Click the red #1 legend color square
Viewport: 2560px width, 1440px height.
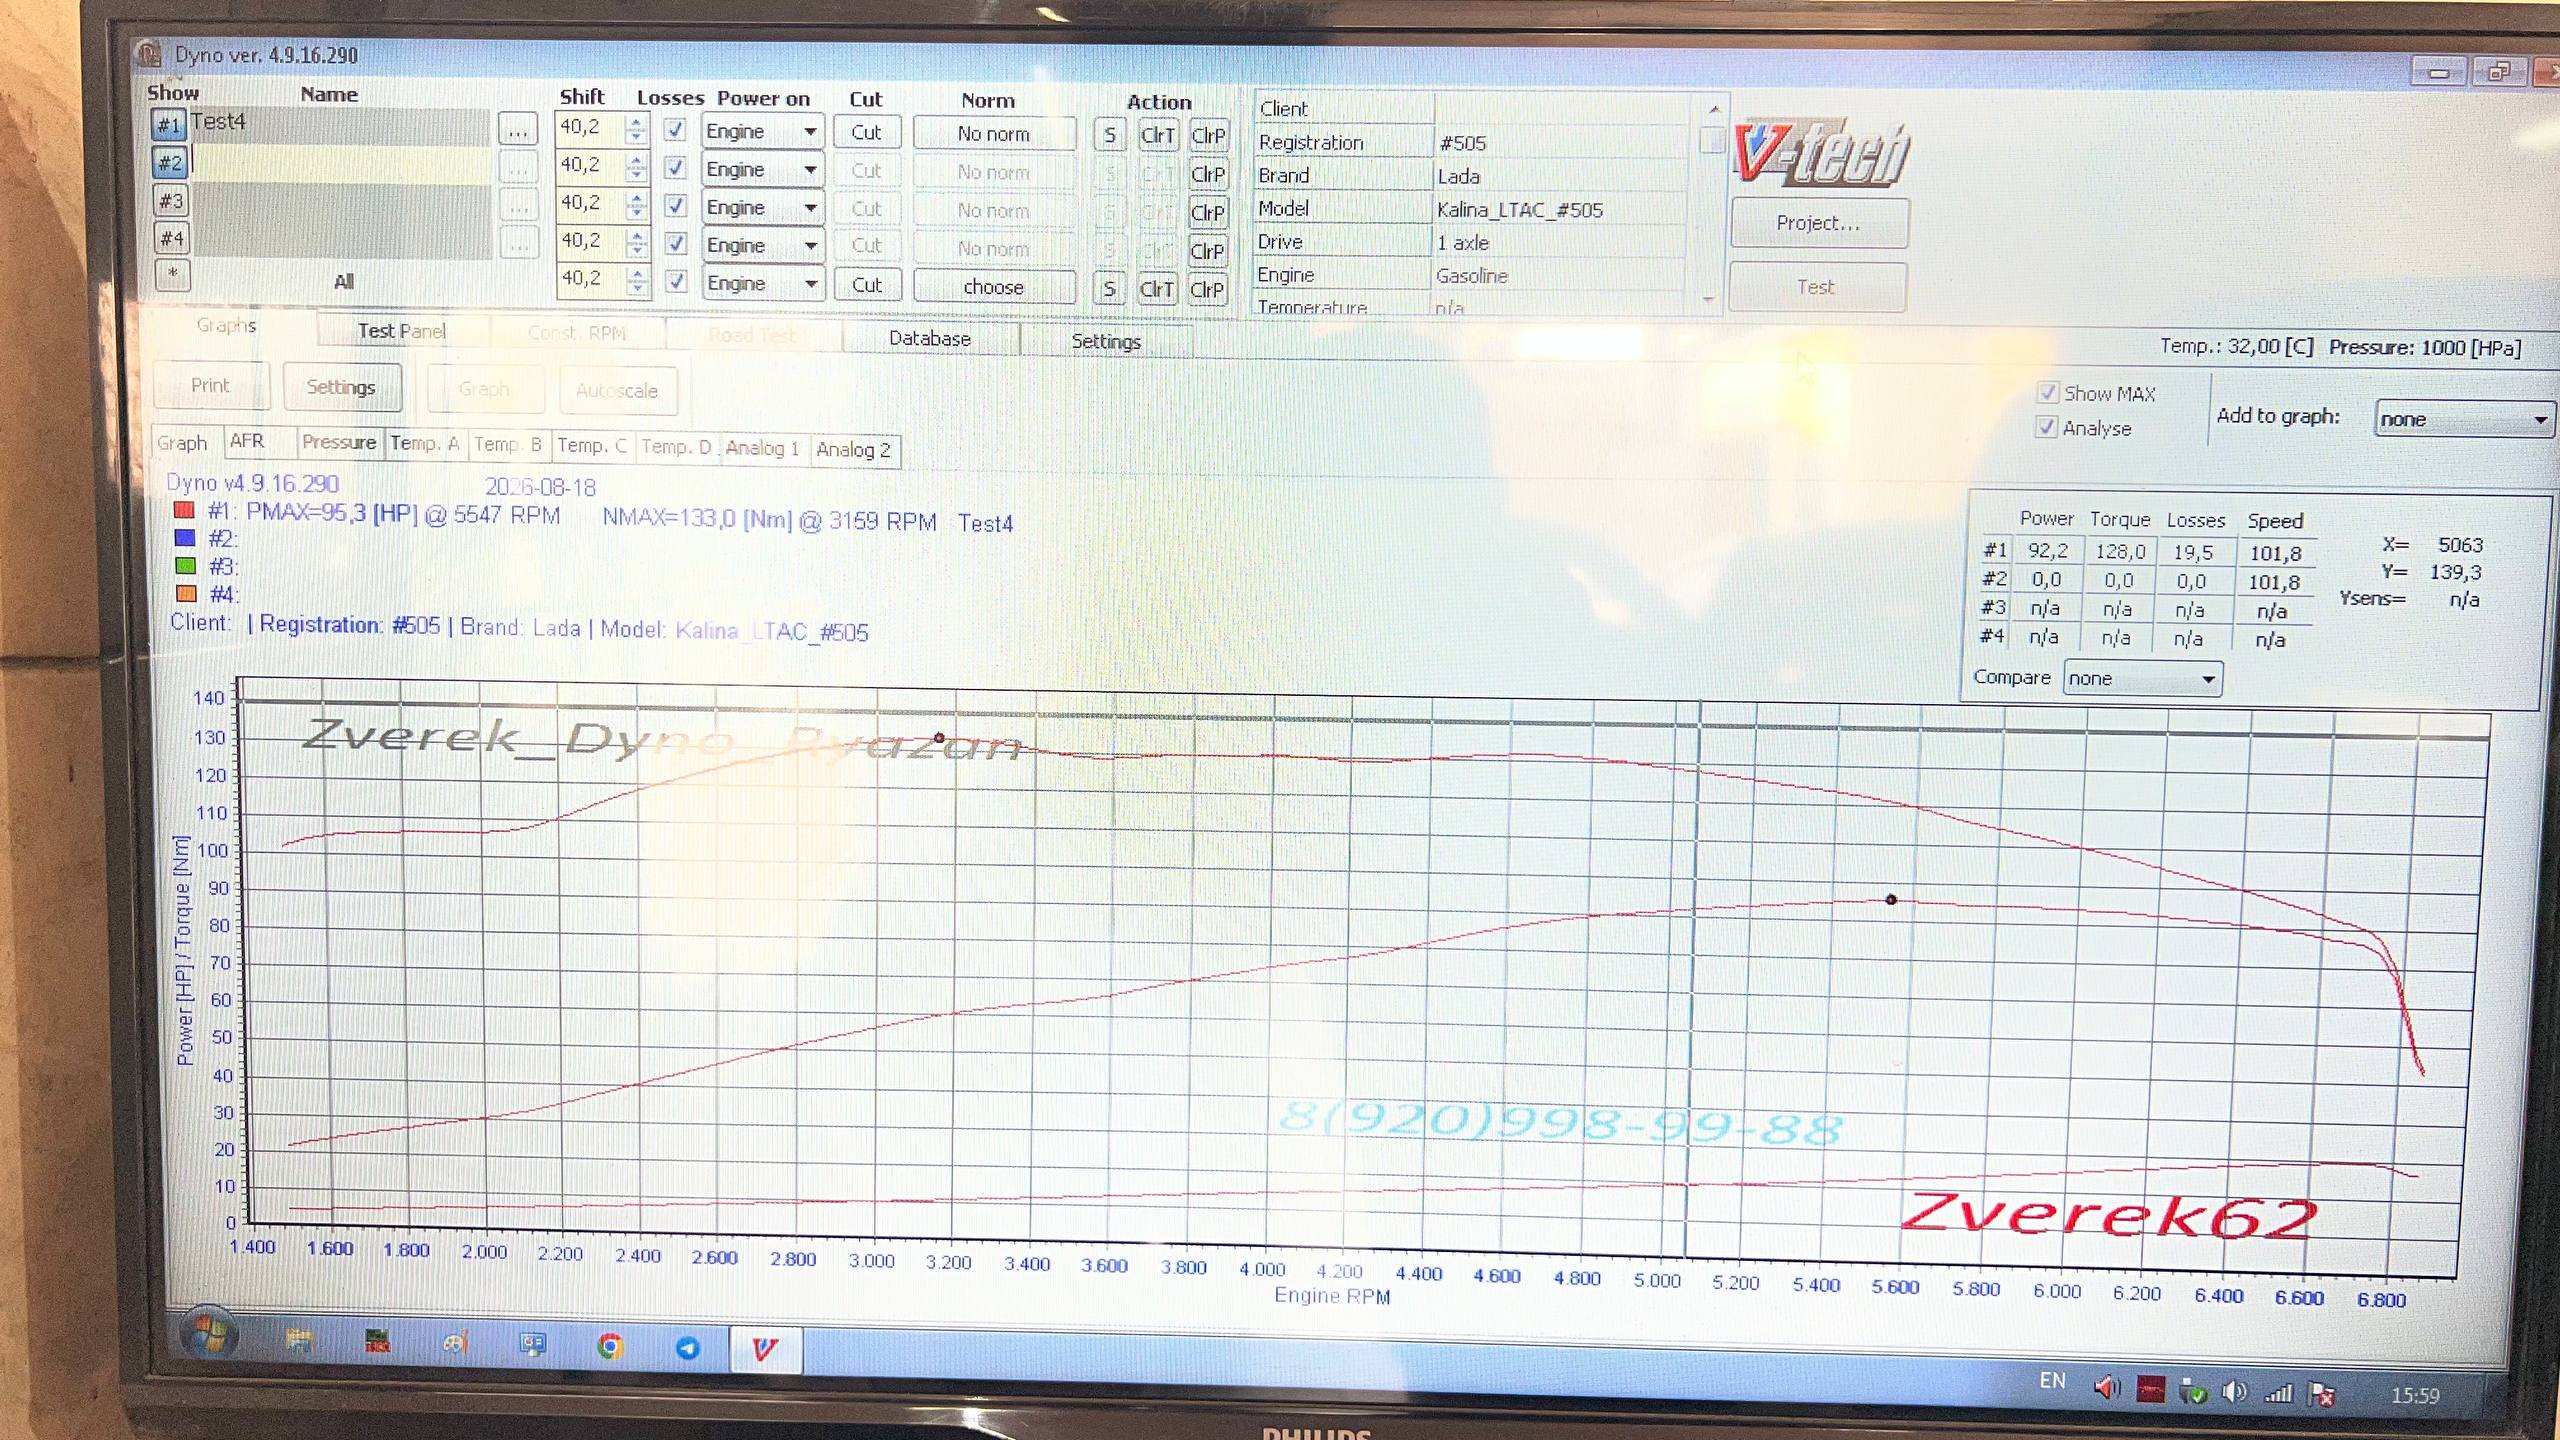(x=183, y=511)
